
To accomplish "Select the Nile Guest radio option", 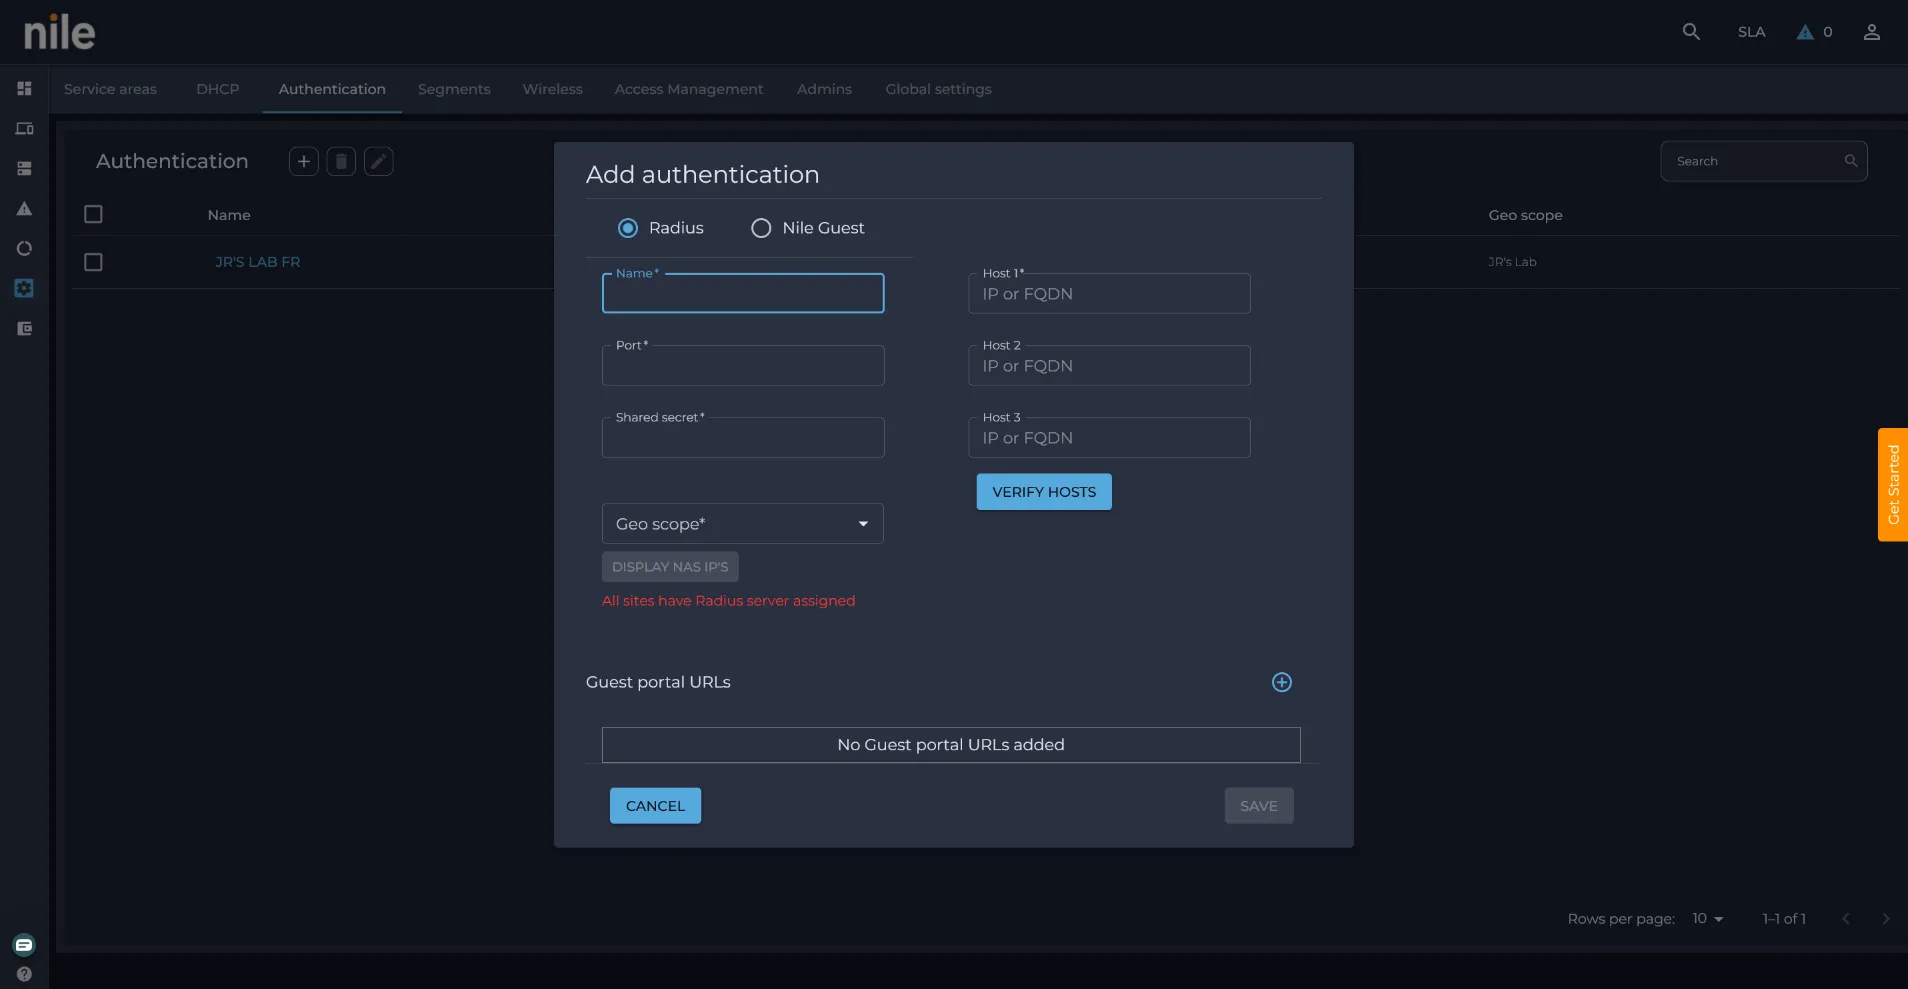I will point(761,228).
